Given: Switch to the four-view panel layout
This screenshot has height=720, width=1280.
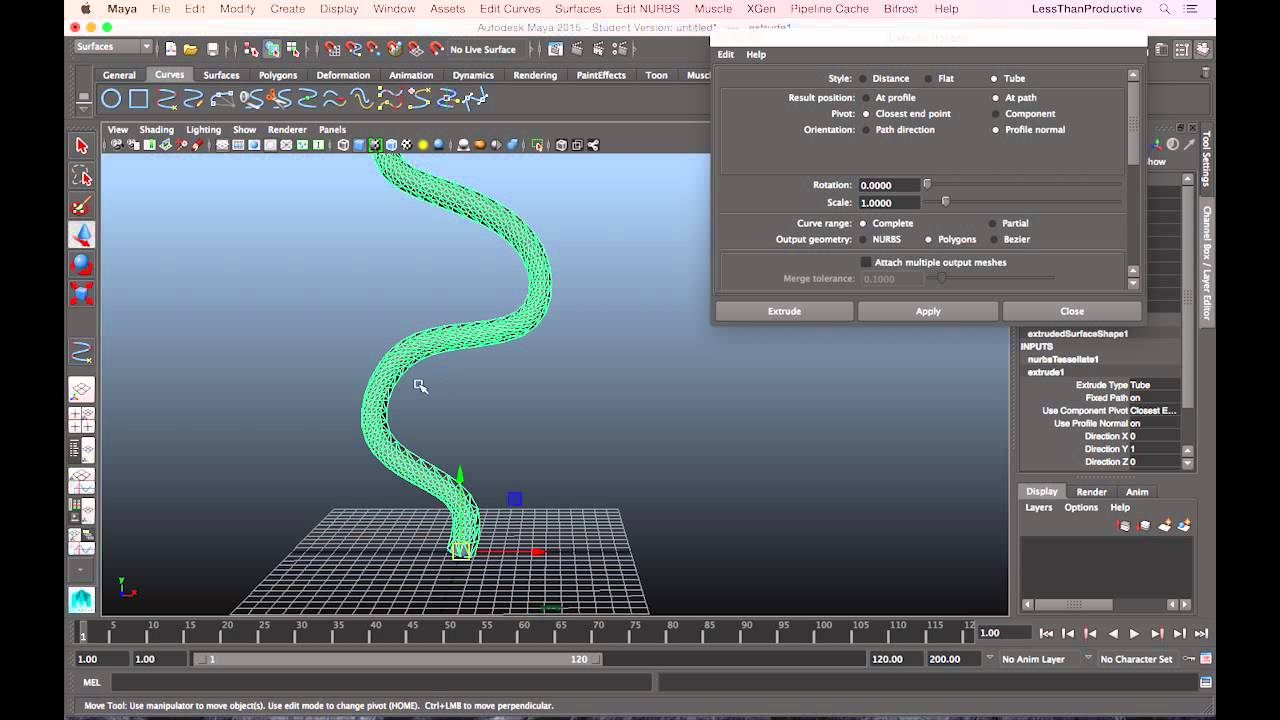Looking at the screenshot, I should pos(82,420).
